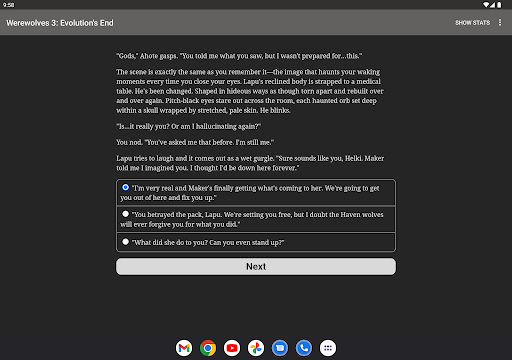512x360 pixels.
Task: Tap the cellular signal status icon
Action: [492, 5]
